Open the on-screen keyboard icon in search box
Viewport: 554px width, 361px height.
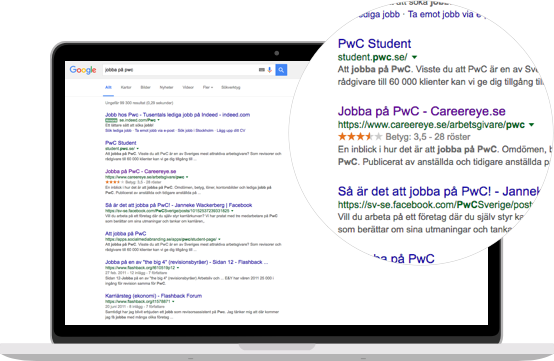point(262,70)
